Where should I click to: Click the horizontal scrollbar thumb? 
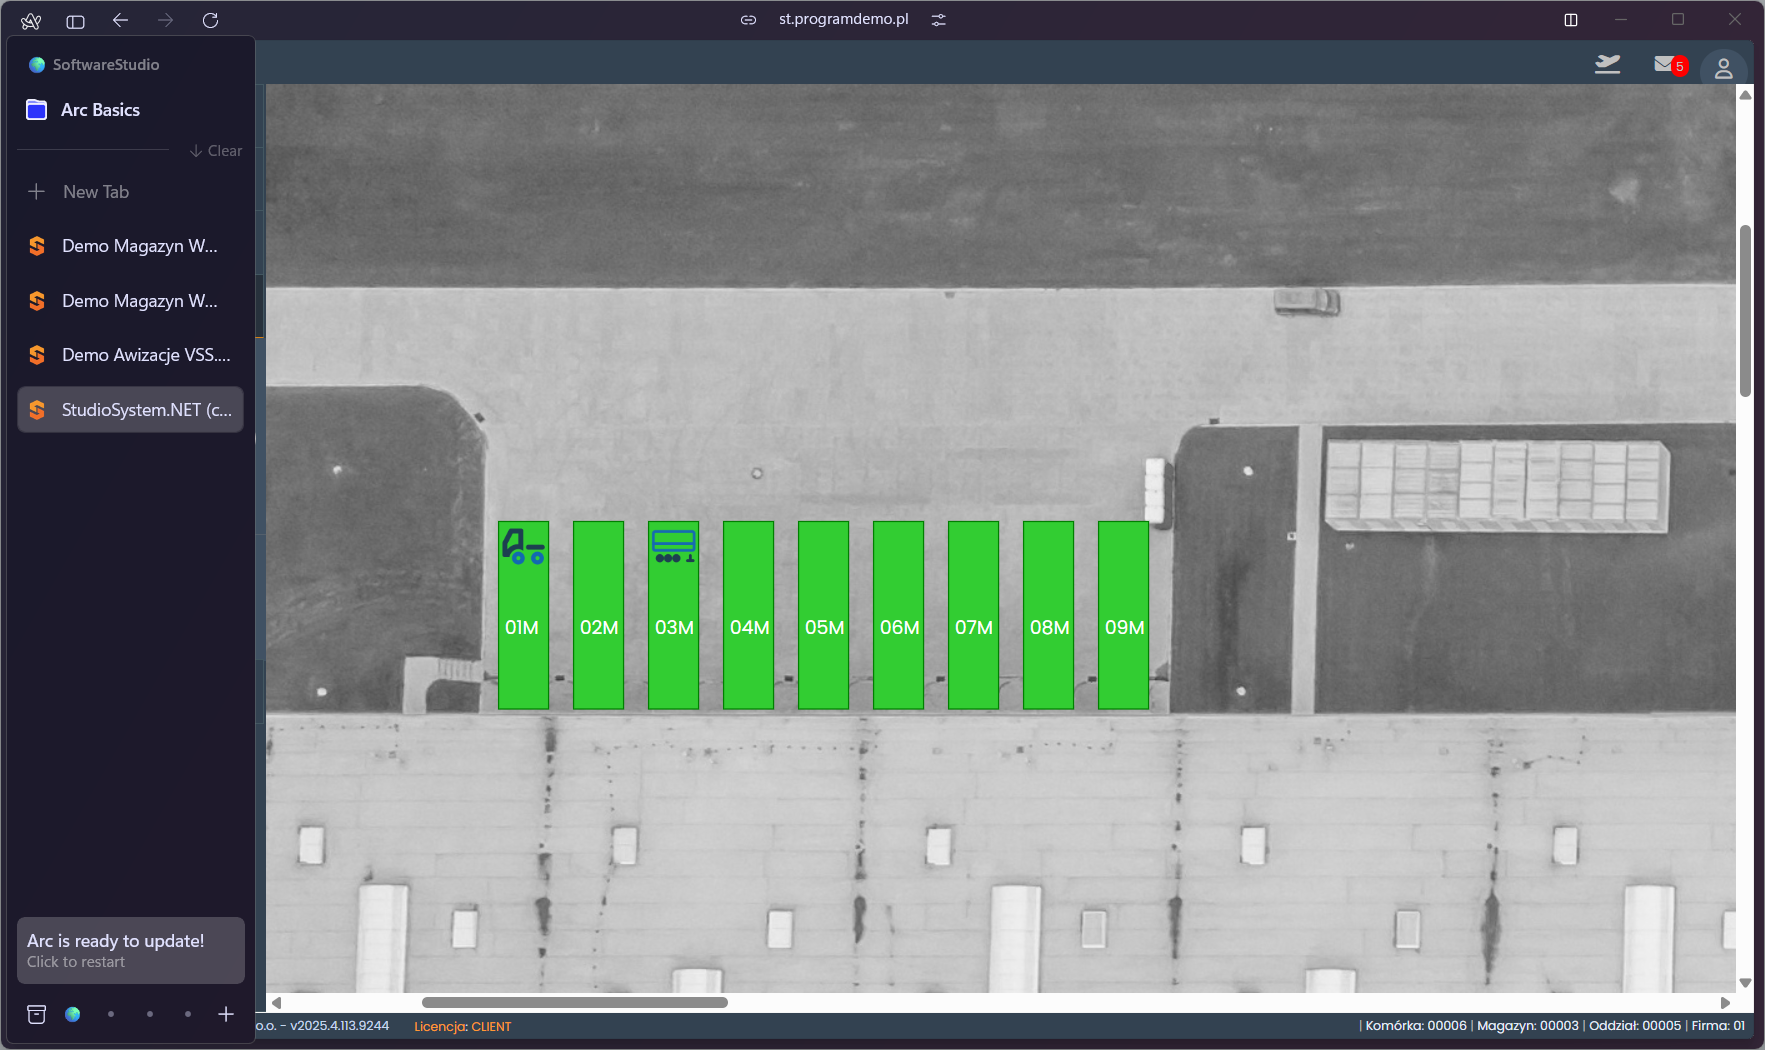[574, 1002]
